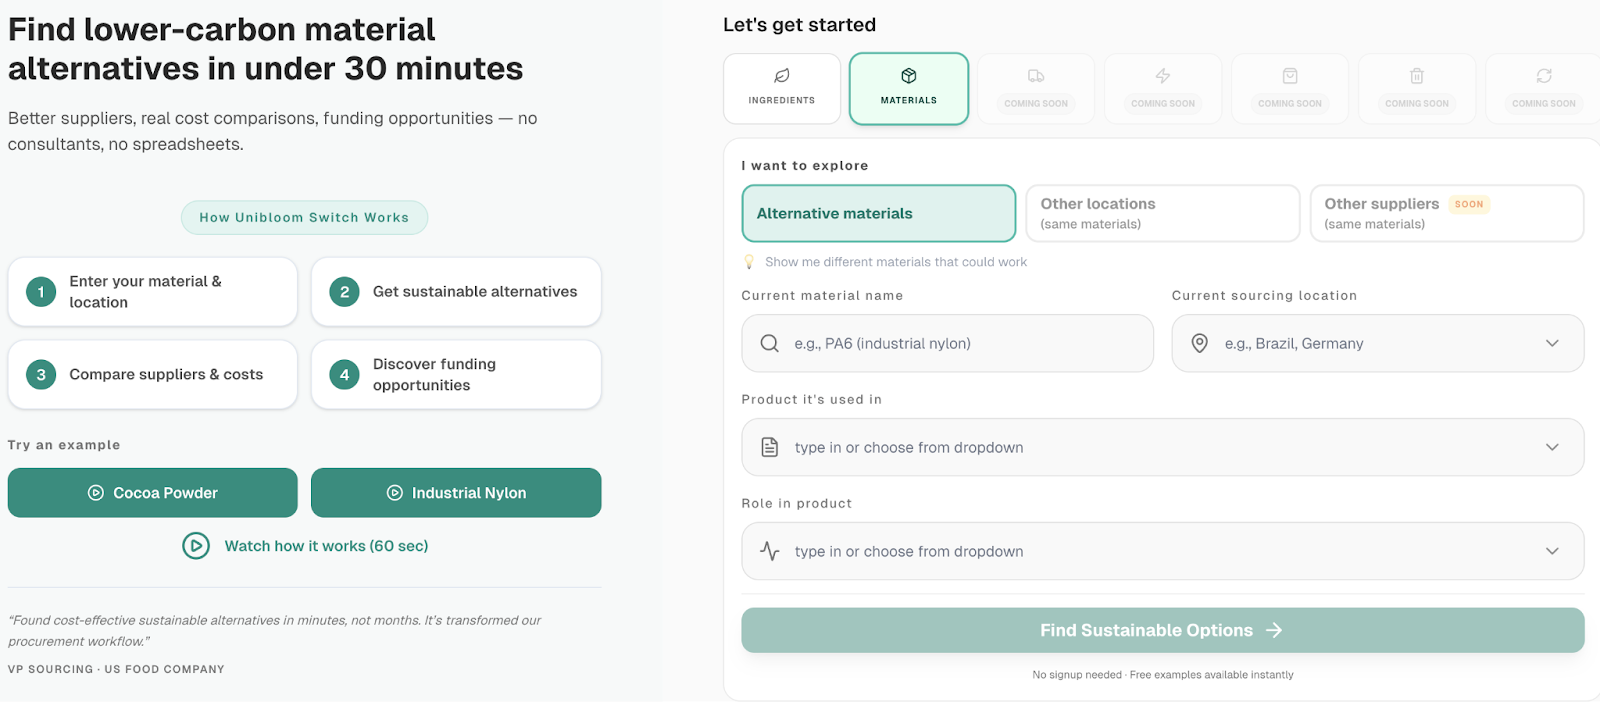
Task: Expand the Product it's used in chevron
Action: pos(1552,447)
